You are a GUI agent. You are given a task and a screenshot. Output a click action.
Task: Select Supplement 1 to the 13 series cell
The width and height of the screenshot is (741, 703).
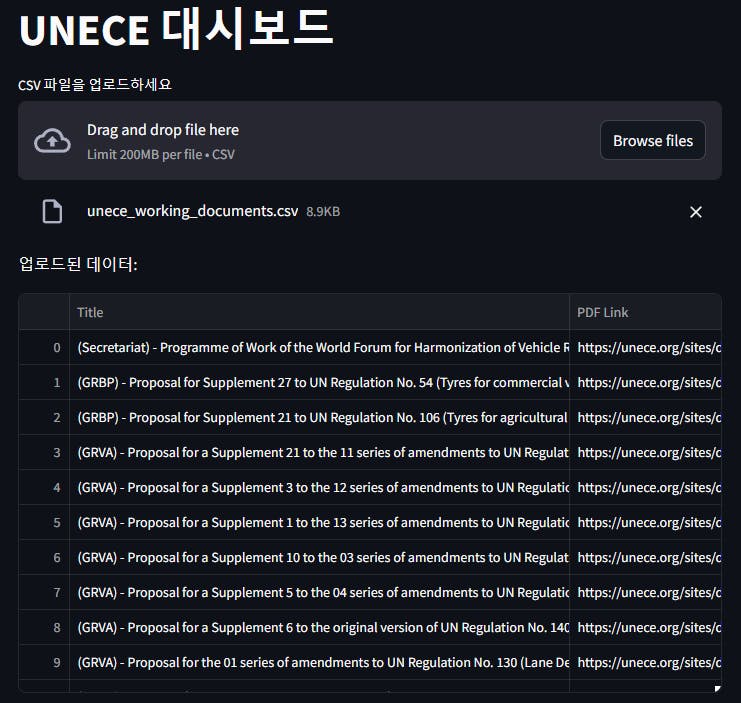coord(319,522)
